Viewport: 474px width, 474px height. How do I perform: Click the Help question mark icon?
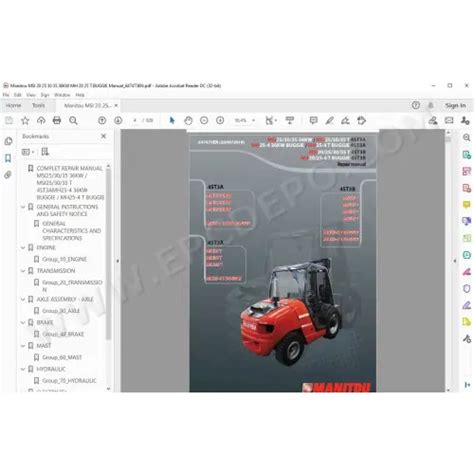[415, 105]
